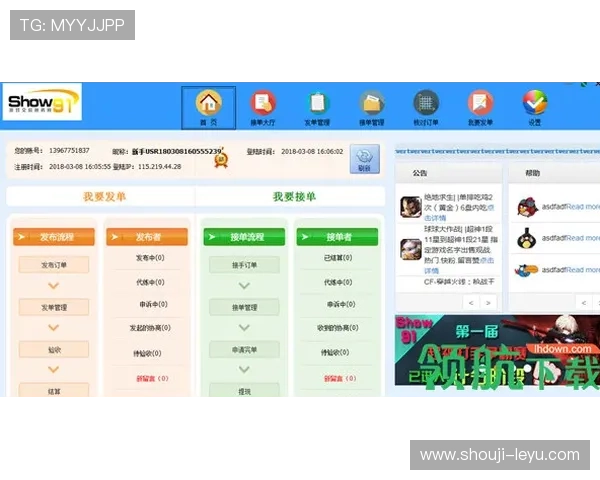Viewport: 600px width, 480px height.
Task: Open 已结算(0) in the receiver list
Action: coord(338,258)
